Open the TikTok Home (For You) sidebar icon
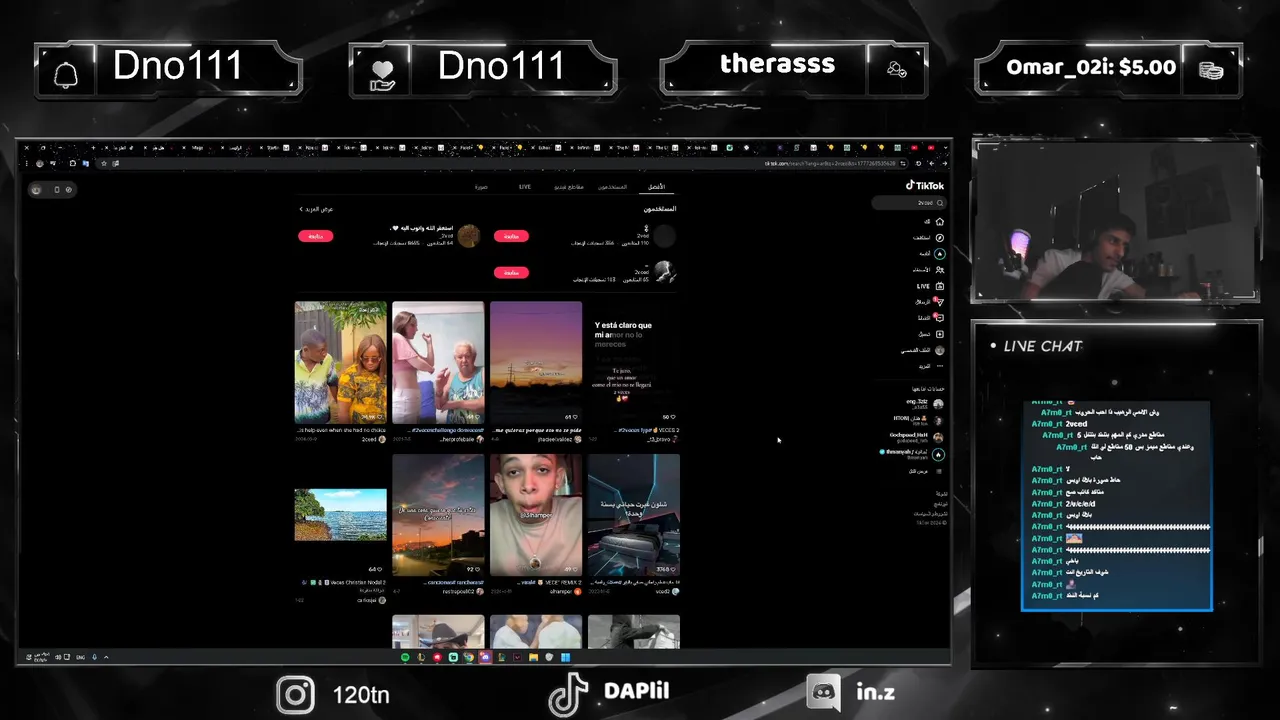This screenshot has height=720, width=1280. pos(939,221)
